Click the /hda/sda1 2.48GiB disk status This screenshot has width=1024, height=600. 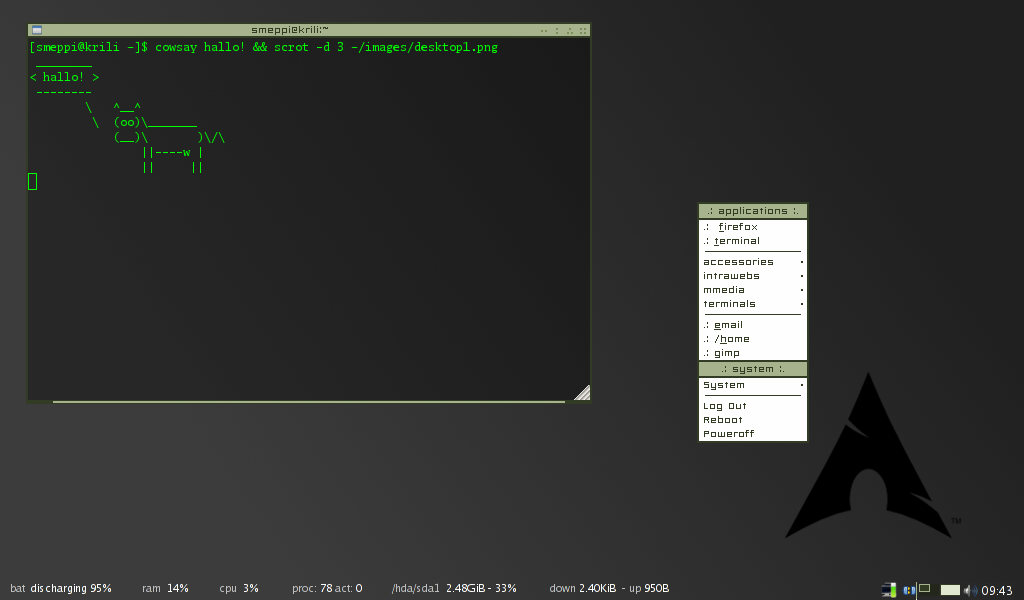click(454, 588)
